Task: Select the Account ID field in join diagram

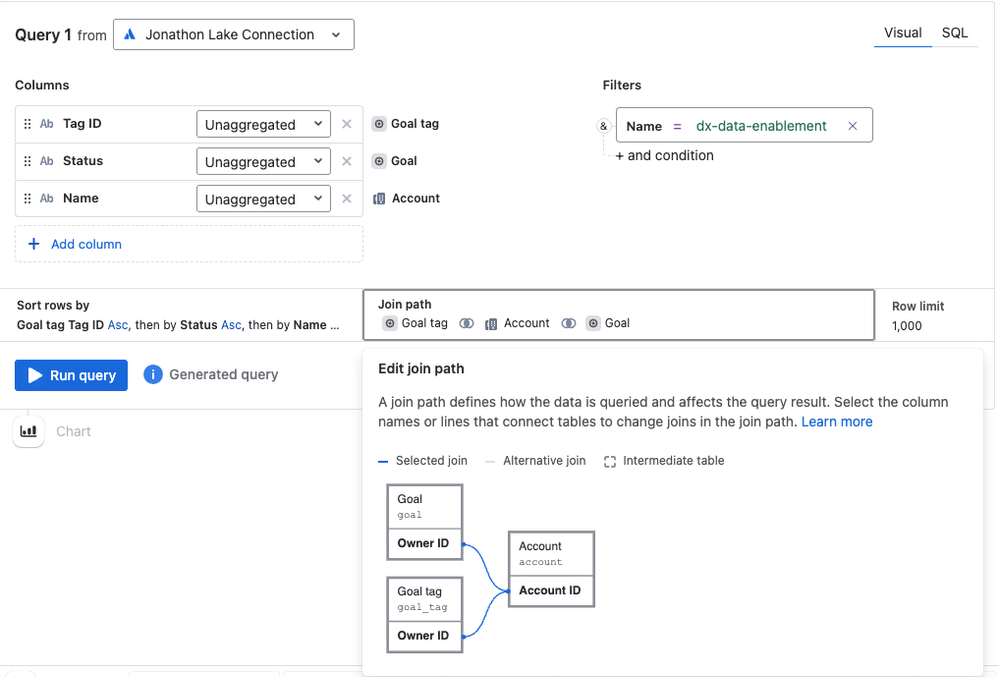Action: tap(550, 591)
